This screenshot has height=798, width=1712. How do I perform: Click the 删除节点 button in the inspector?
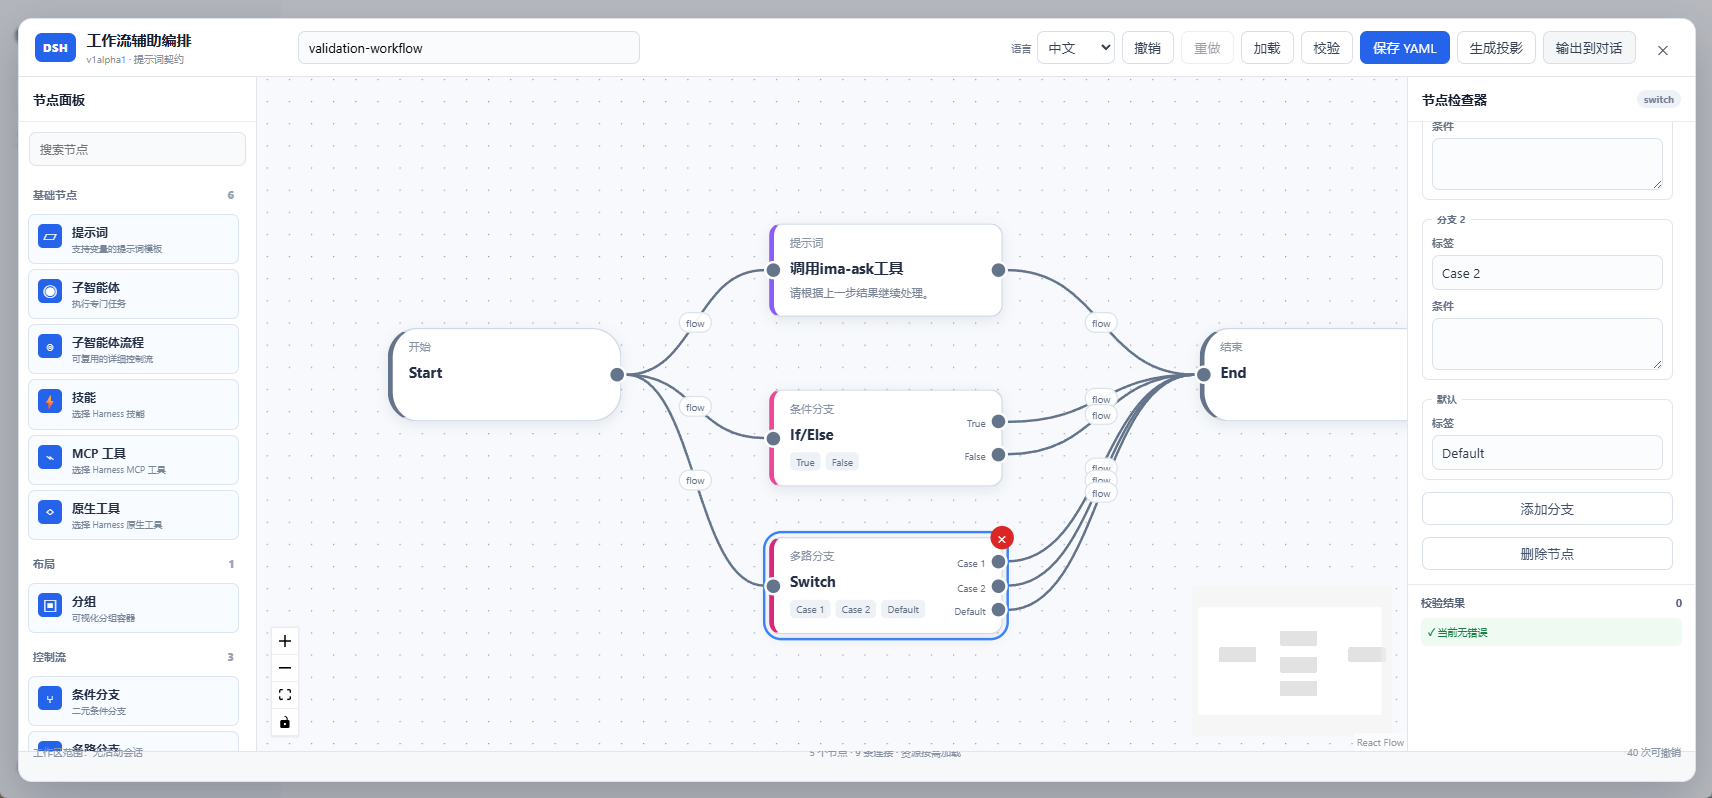[x=1547, y=554]
